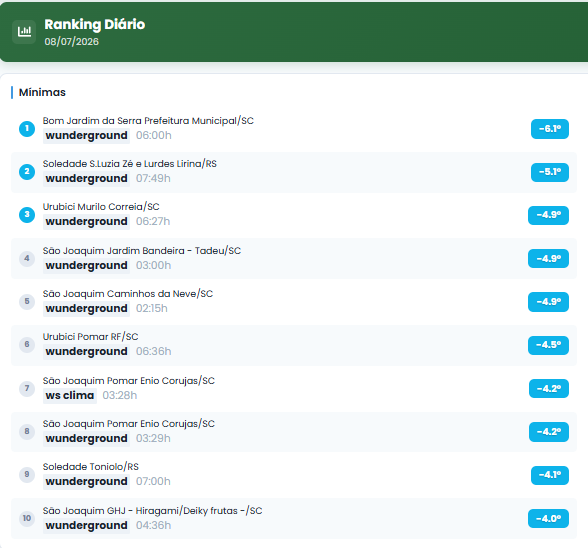588x548 pixels.
Task: Click the -4.5° temperature badge
Action: (x=548, y=345)
